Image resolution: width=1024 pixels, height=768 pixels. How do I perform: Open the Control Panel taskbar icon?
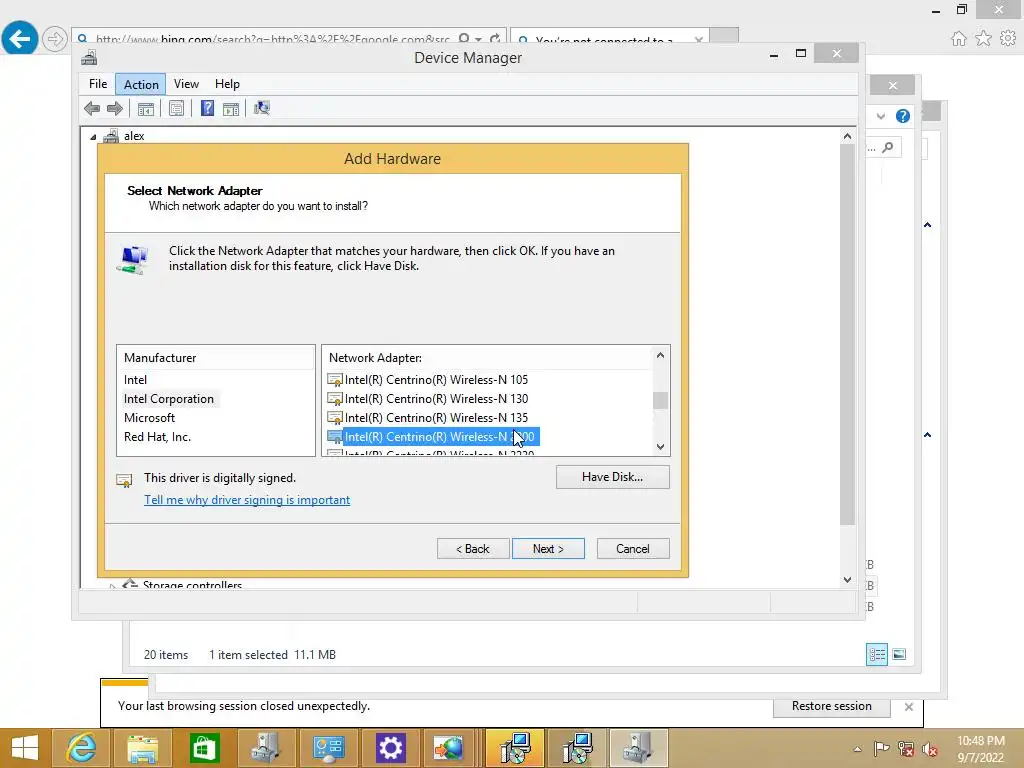coord(328,748)
